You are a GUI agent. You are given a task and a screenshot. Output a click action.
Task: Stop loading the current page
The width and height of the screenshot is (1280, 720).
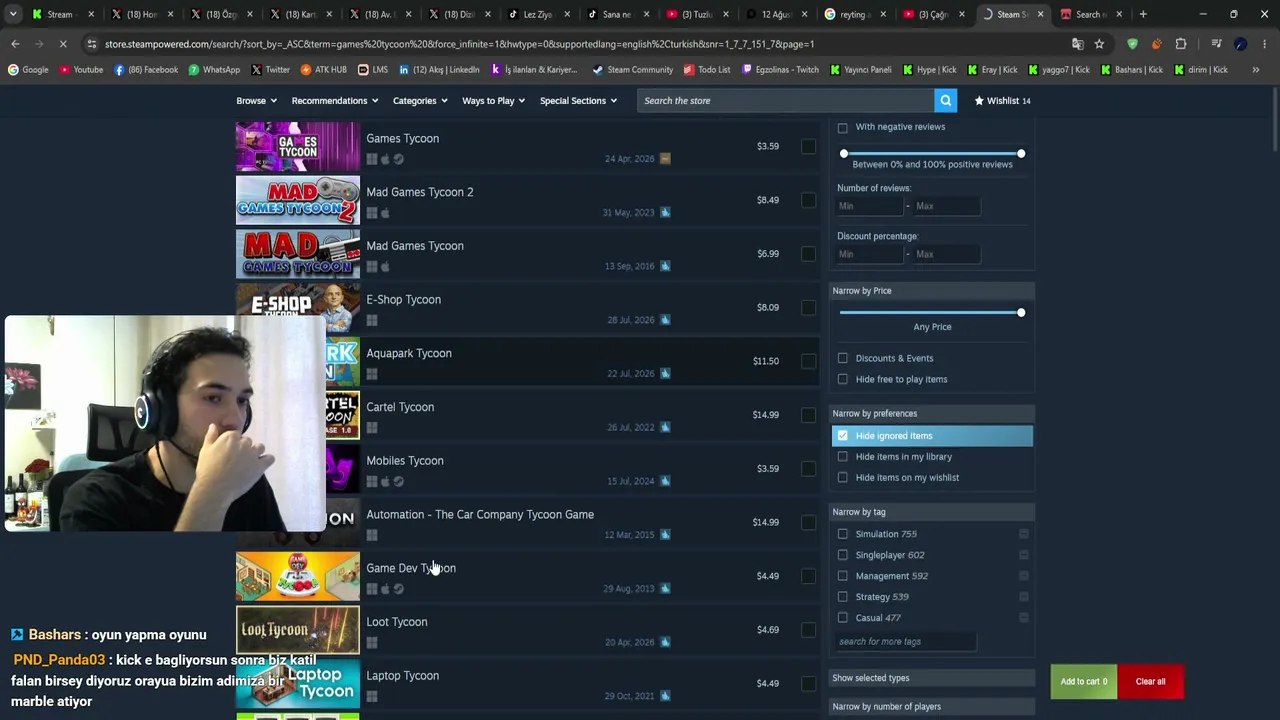click(x=63, y=44)
